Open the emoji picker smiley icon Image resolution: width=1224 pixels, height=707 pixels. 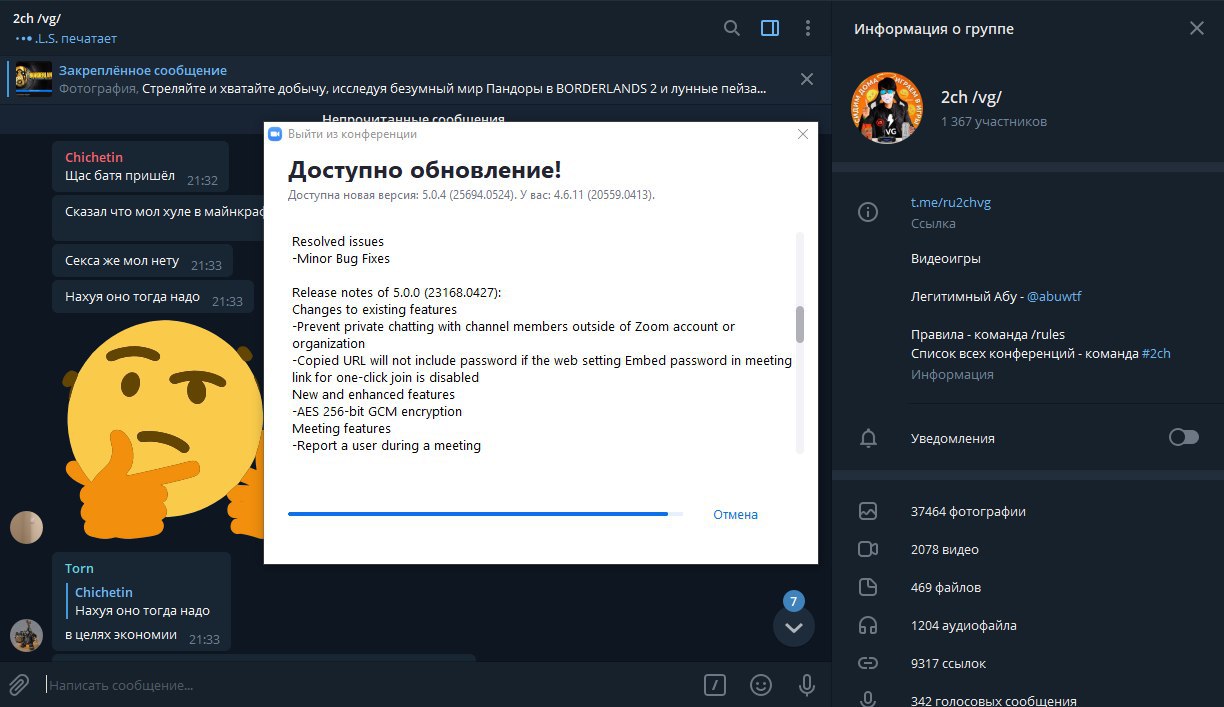click(x=761, y=685)
